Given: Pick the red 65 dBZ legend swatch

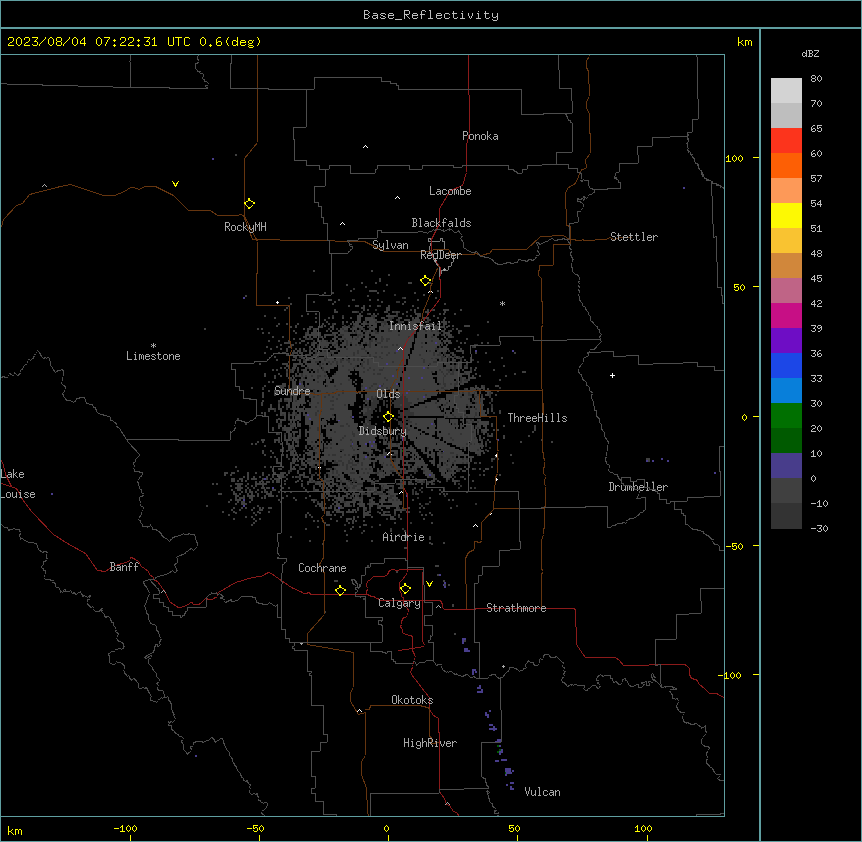Looking at the screenshot, I should pyautogui.click(x=786, y=140).
